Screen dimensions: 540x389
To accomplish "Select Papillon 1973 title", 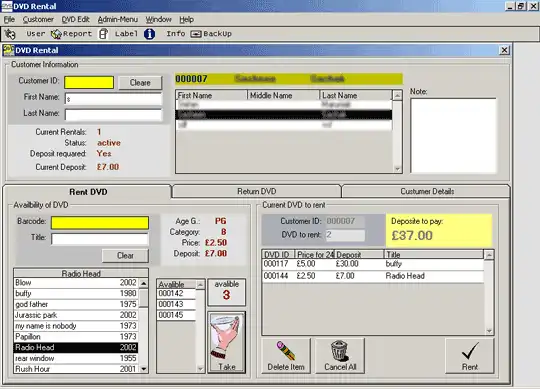I will click(76, 337).
